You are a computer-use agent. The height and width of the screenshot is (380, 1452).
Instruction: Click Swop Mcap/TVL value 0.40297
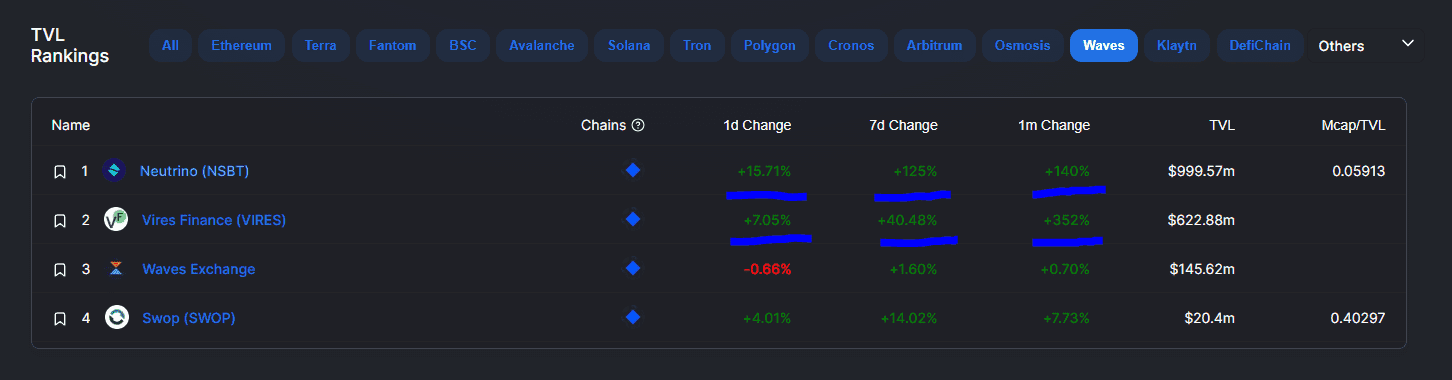tap(1358, 318)
